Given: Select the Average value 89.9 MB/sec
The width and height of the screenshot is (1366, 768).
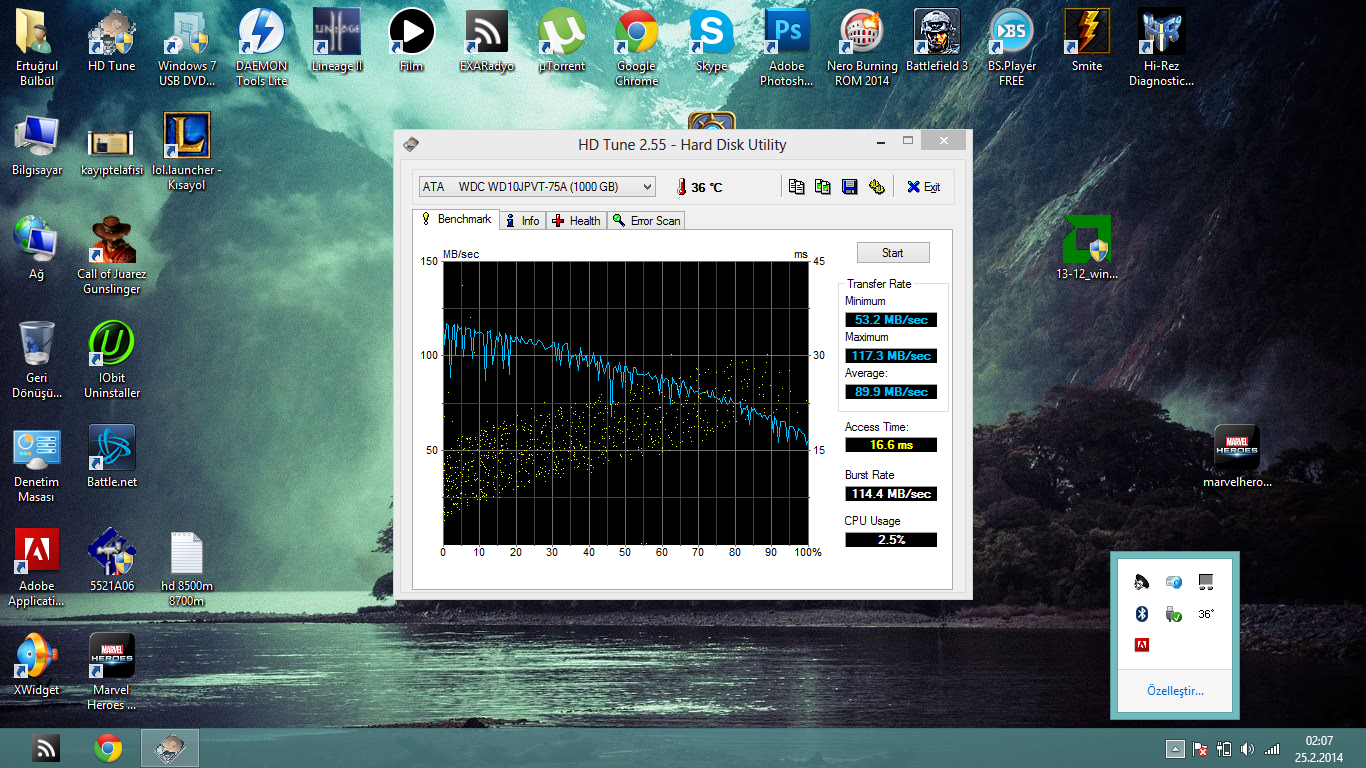Looking at the screenshot, I should pyautogui.click(x=891, y=392).
